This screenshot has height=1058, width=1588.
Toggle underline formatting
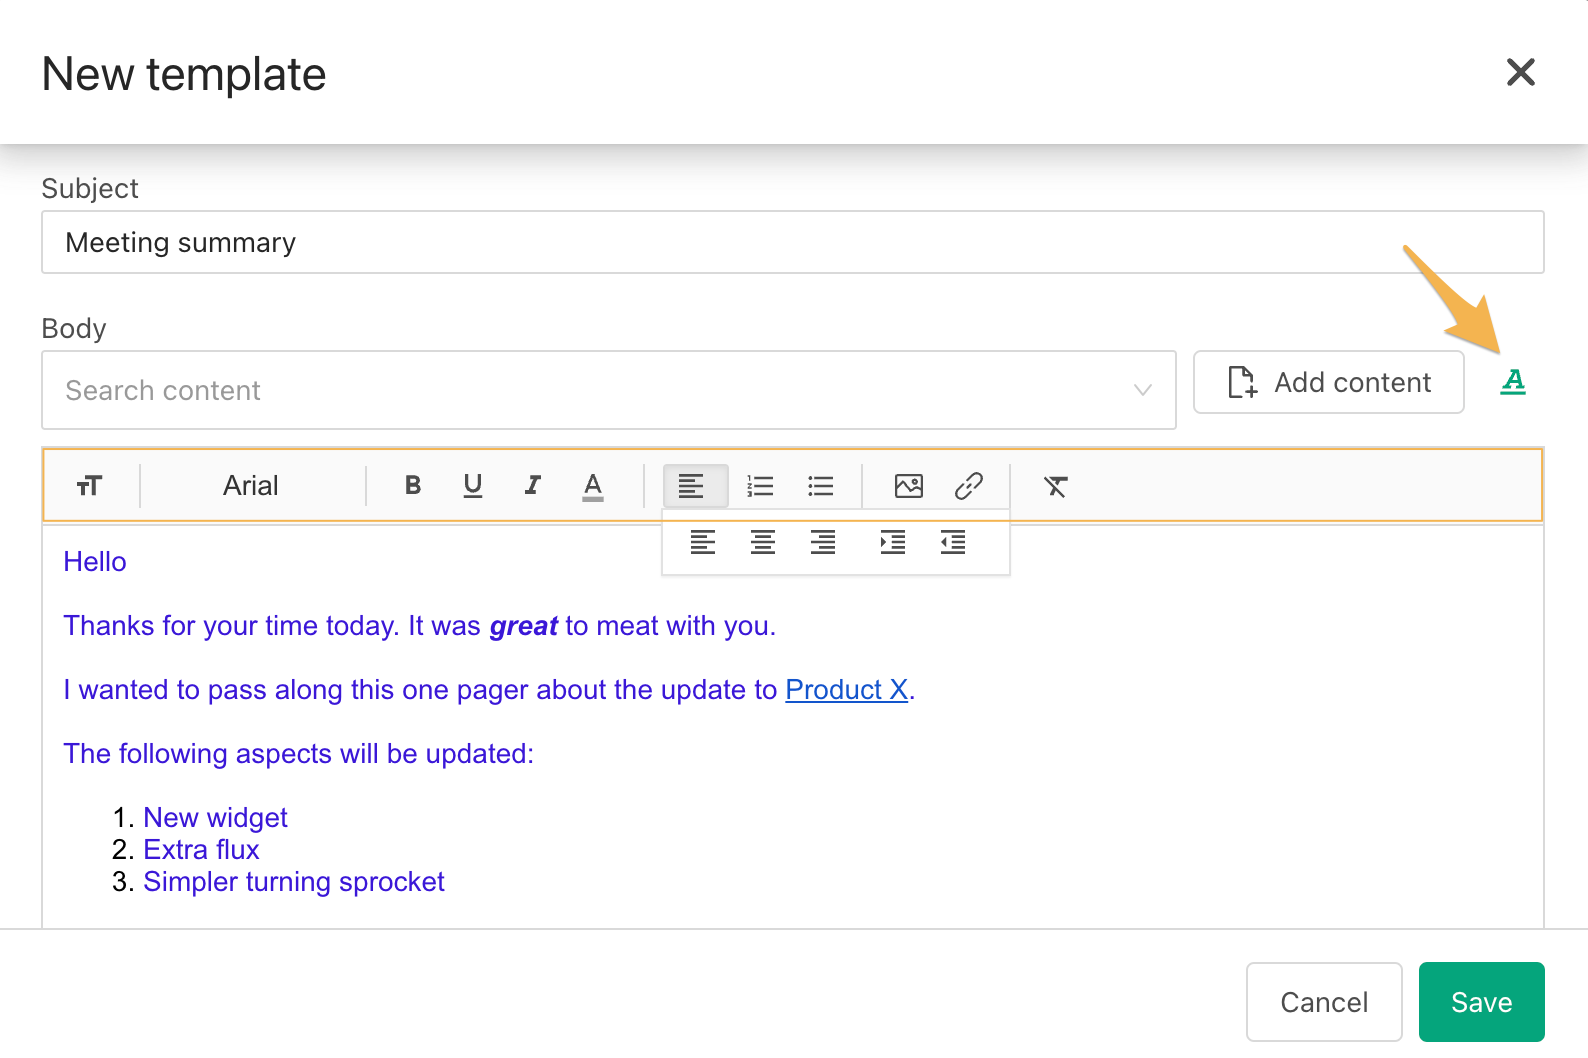click(473, 486)
